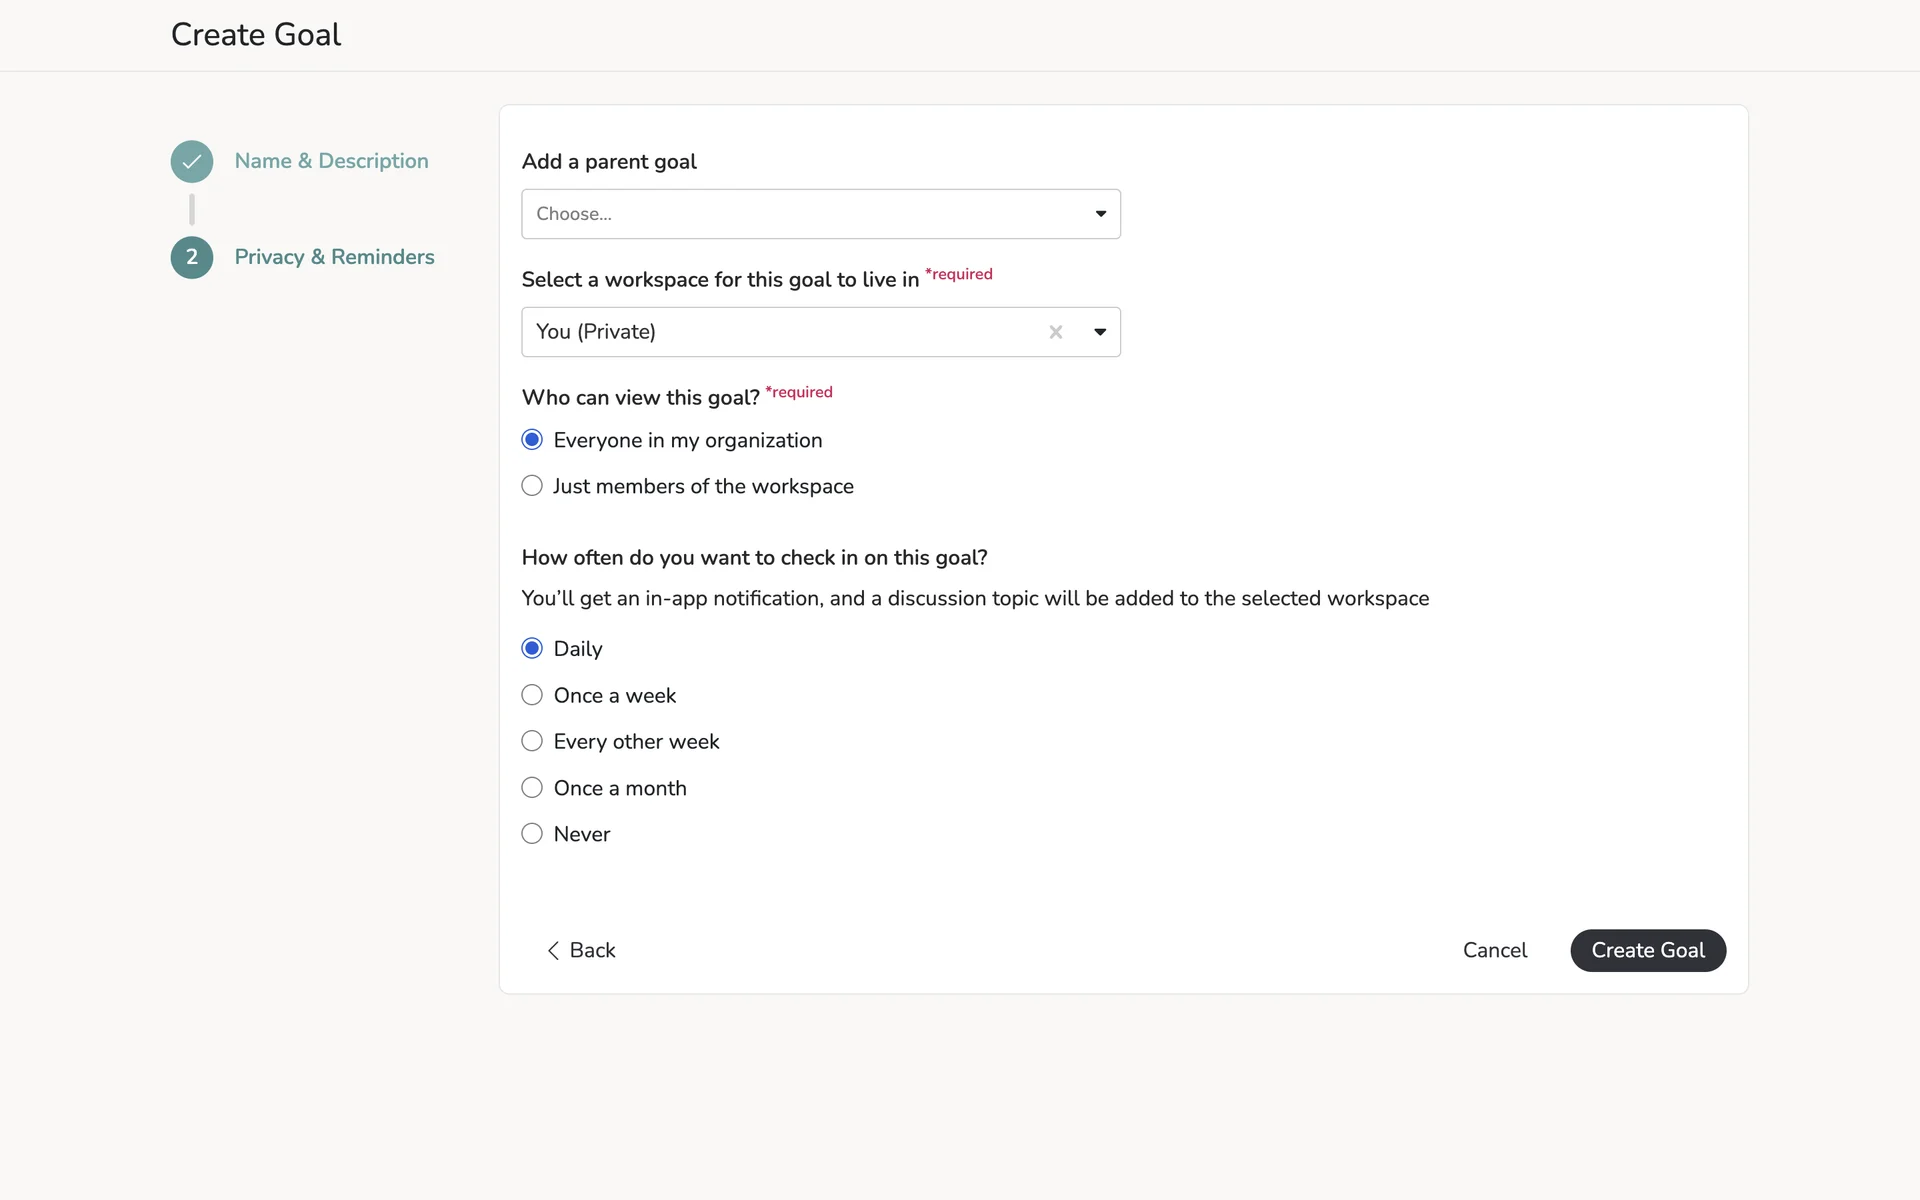Viewport: 1920px width, 1200px height.
Task: Expand the workspace dropdown arrow
Action: [x=1100, y=332]
